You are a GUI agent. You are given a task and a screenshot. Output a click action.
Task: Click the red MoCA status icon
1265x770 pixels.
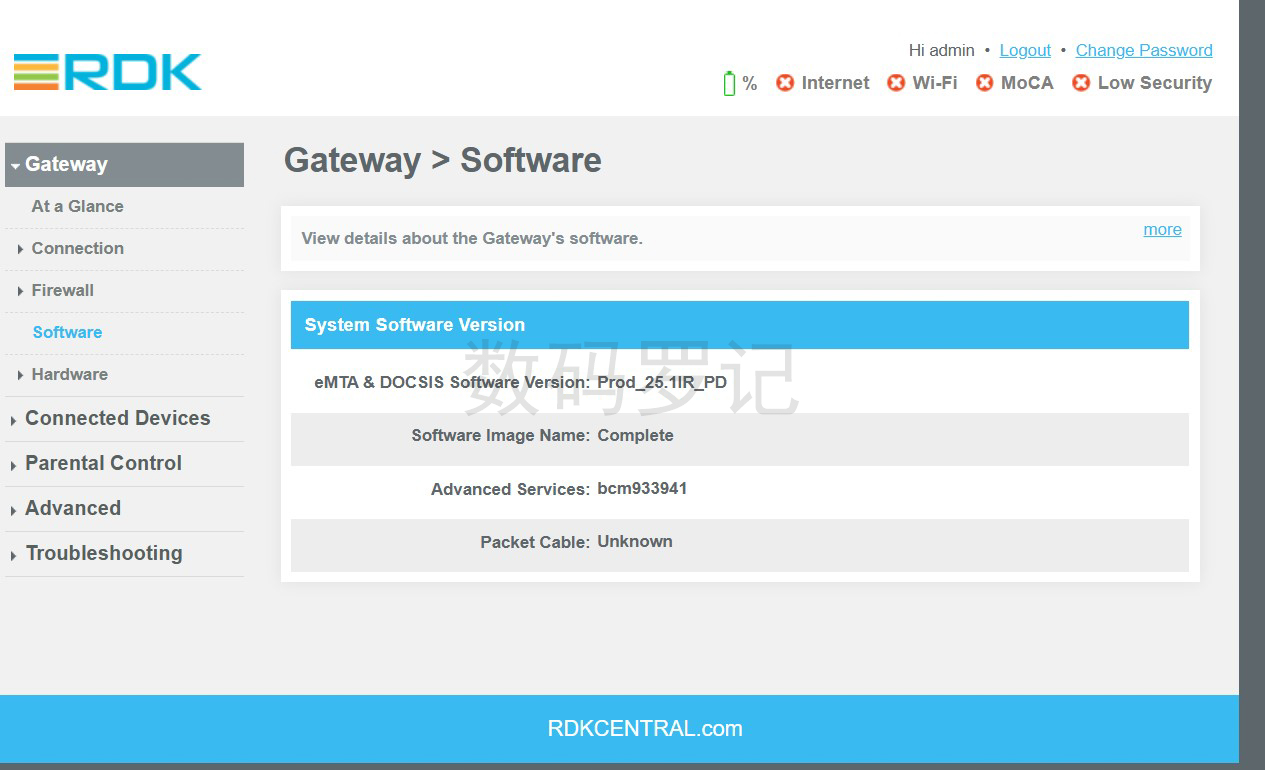point(985,83)
